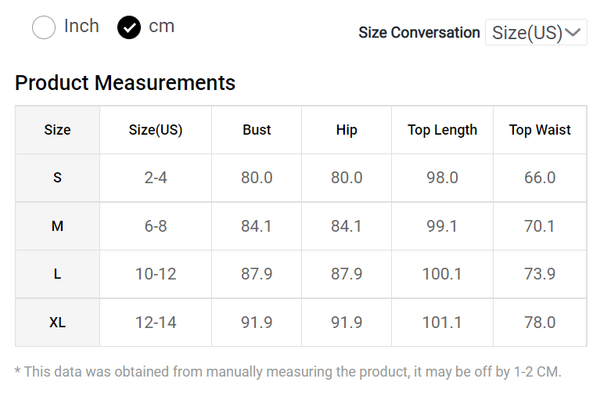Click the dropdown chevron arrow icon
The width and height of the screenshot is (600, 393).
(x=573, y=33)
